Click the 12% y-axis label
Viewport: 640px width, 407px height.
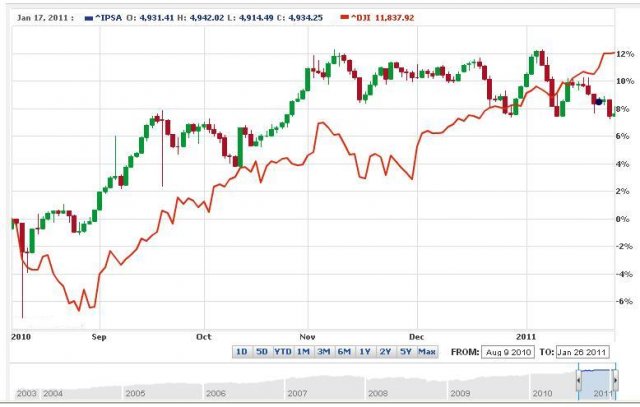(x=625, y=54)
